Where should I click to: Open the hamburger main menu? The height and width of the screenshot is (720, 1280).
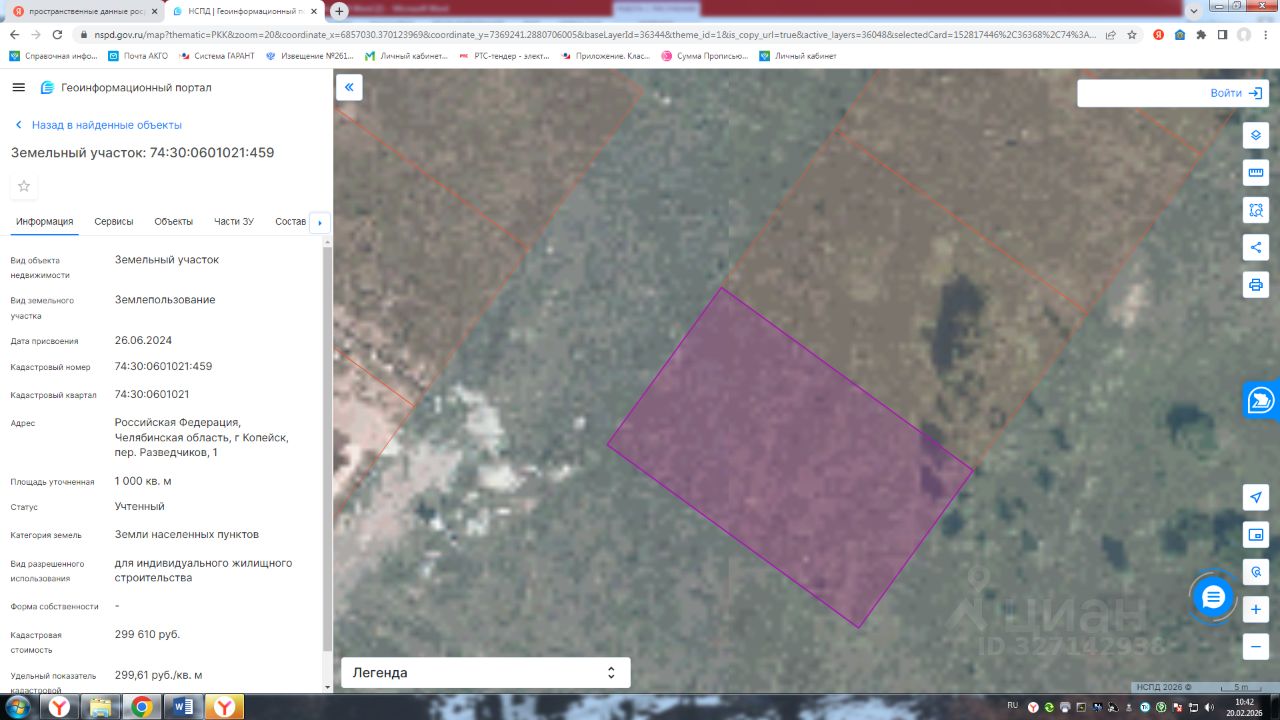18,88
